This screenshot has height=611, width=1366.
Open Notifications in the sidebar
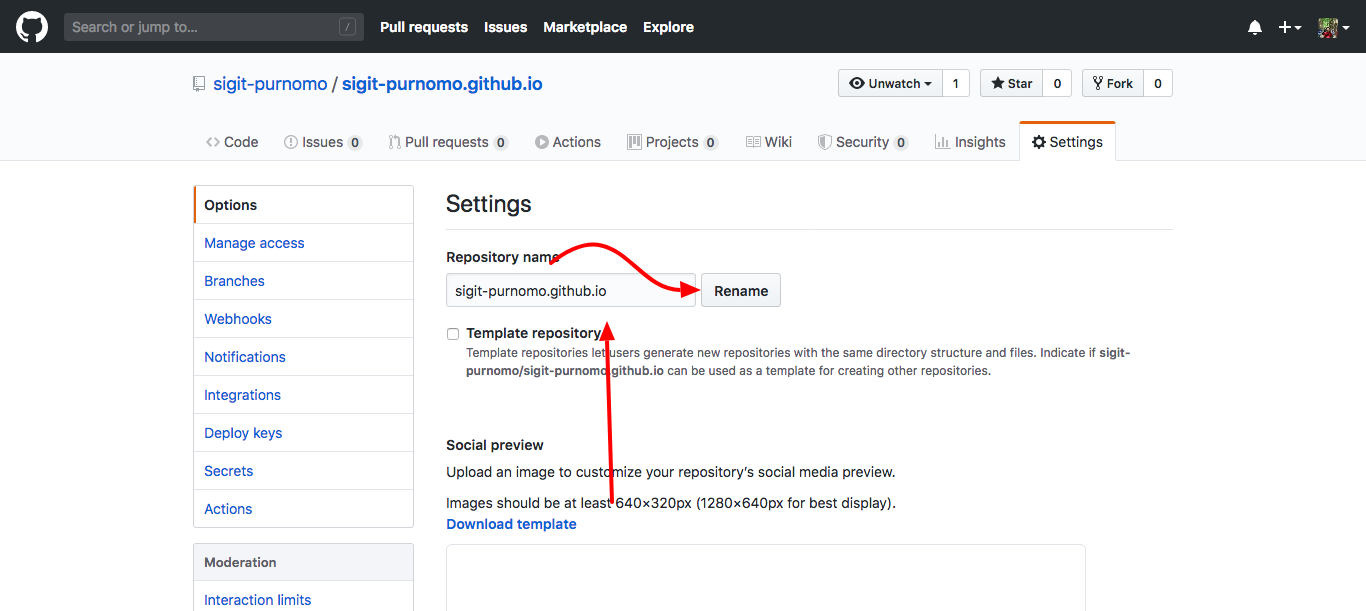pyautogui.click(x=303, y=357)
